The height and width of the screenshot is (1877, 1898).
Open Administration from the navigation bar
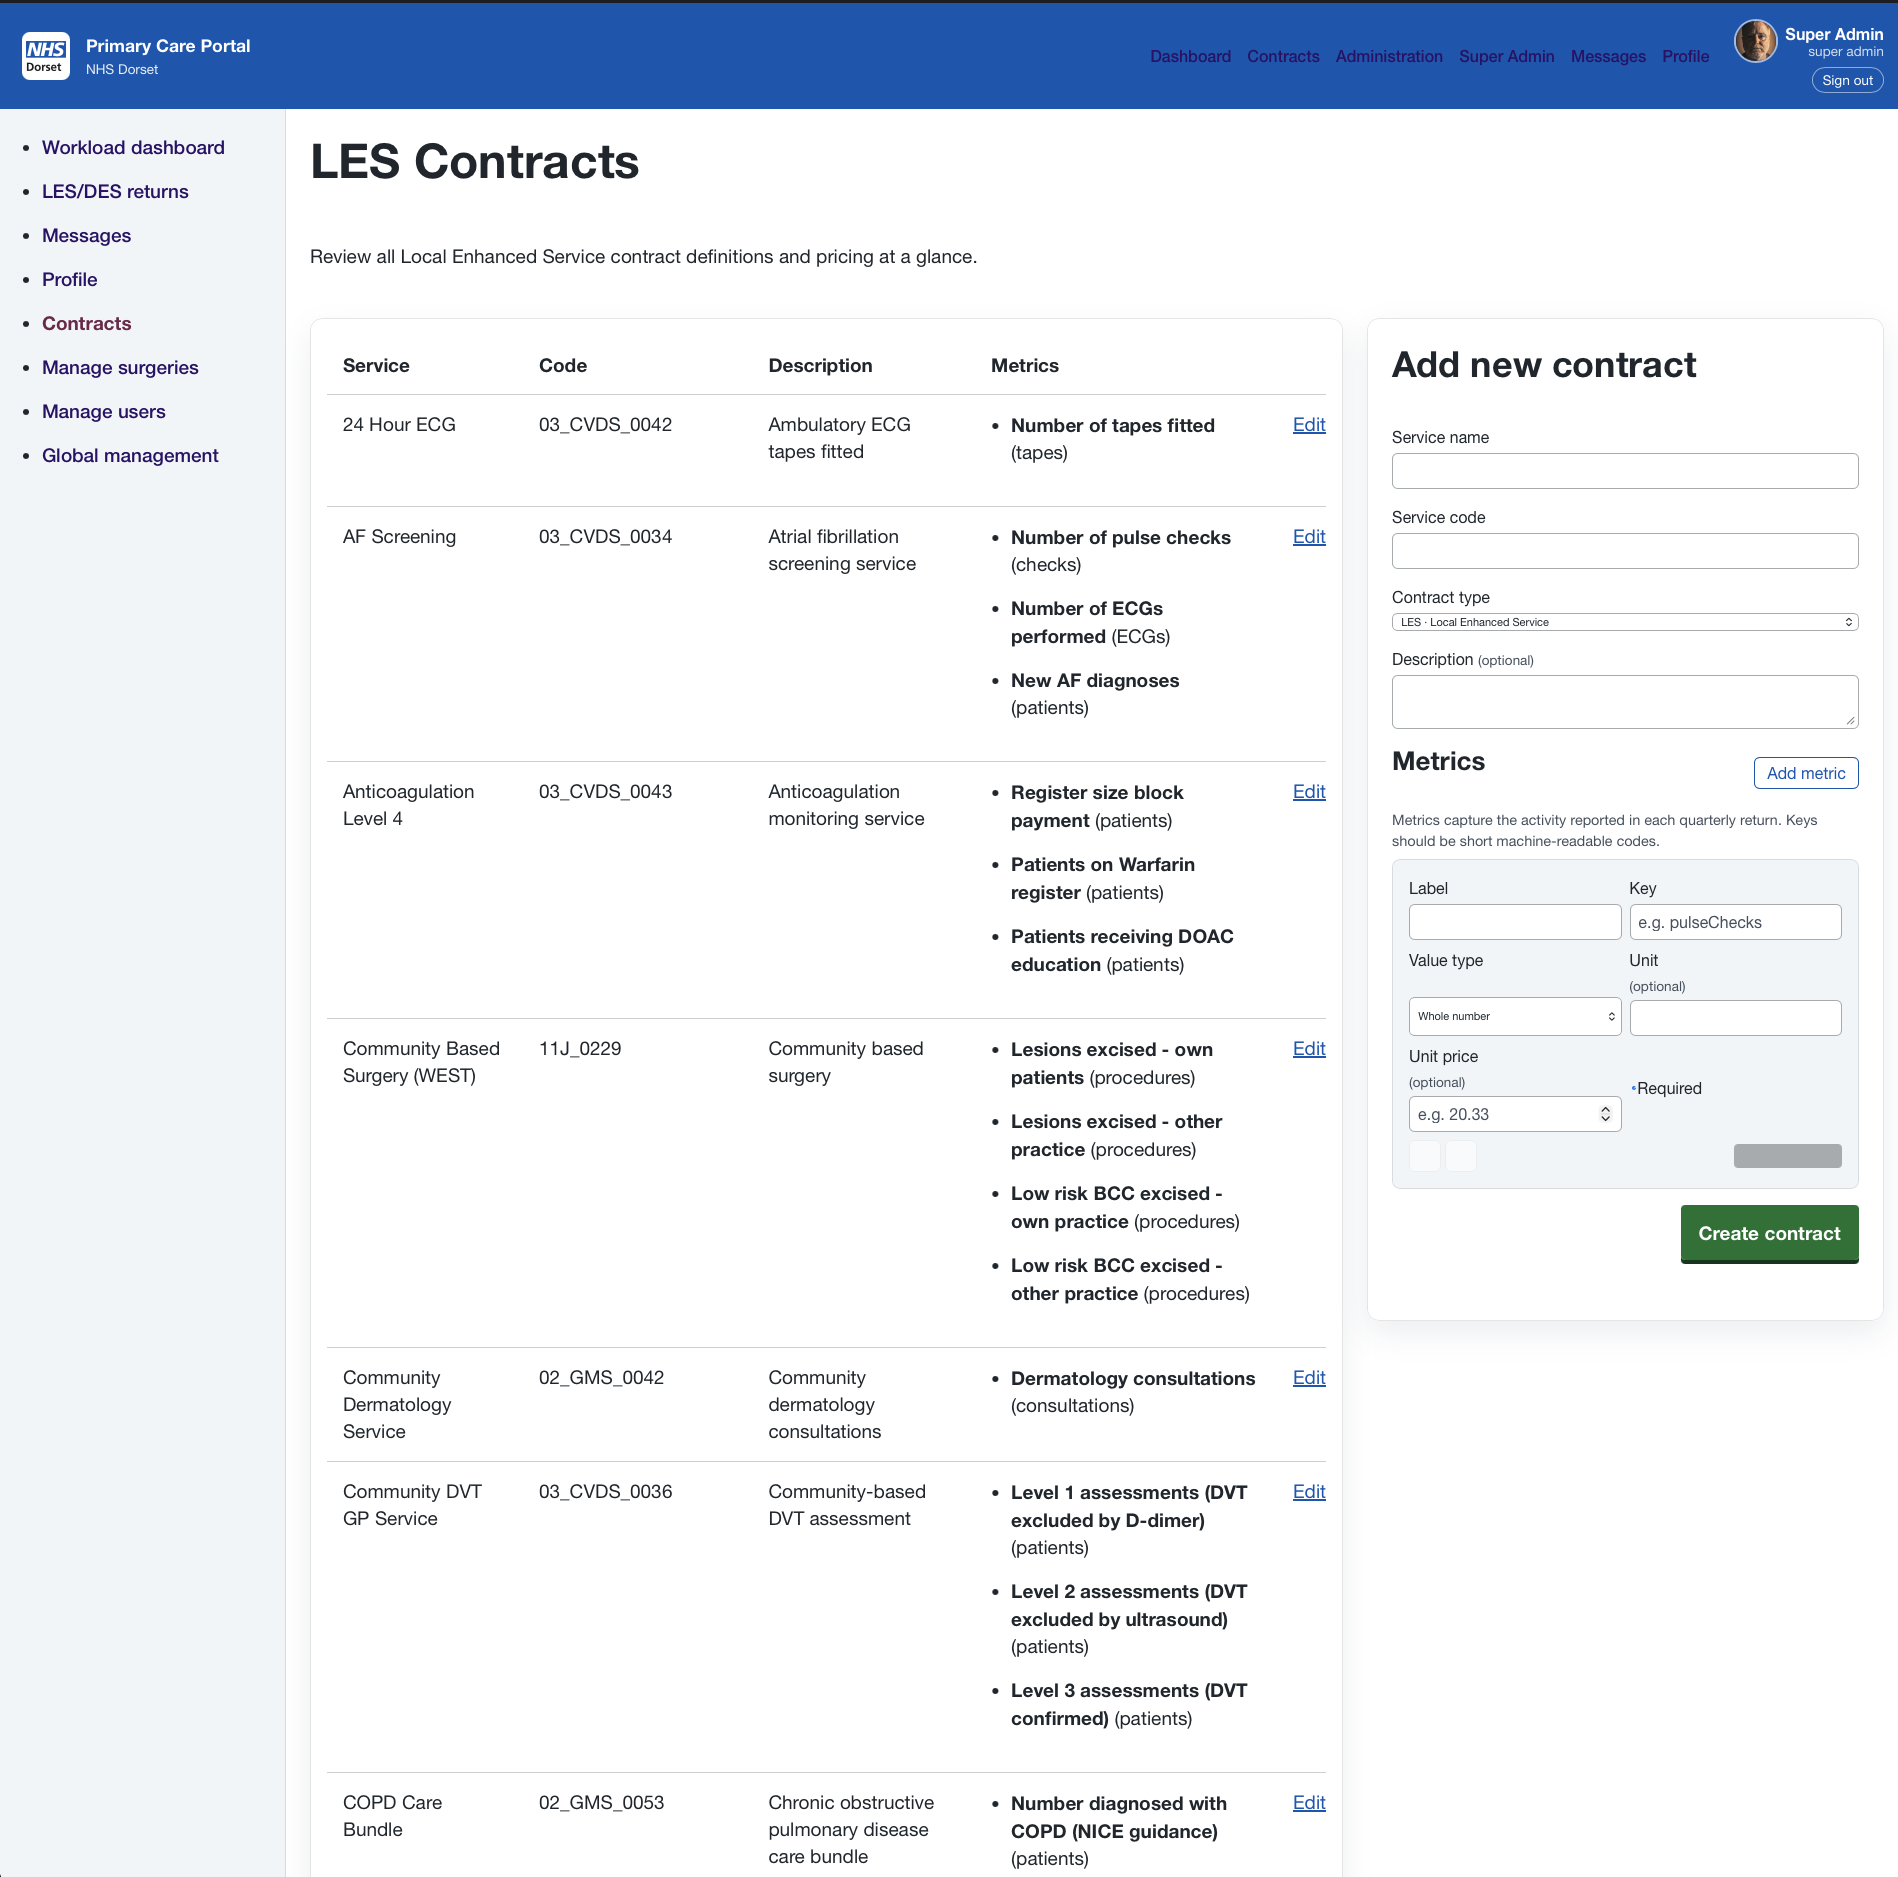tap(1389, 56)
